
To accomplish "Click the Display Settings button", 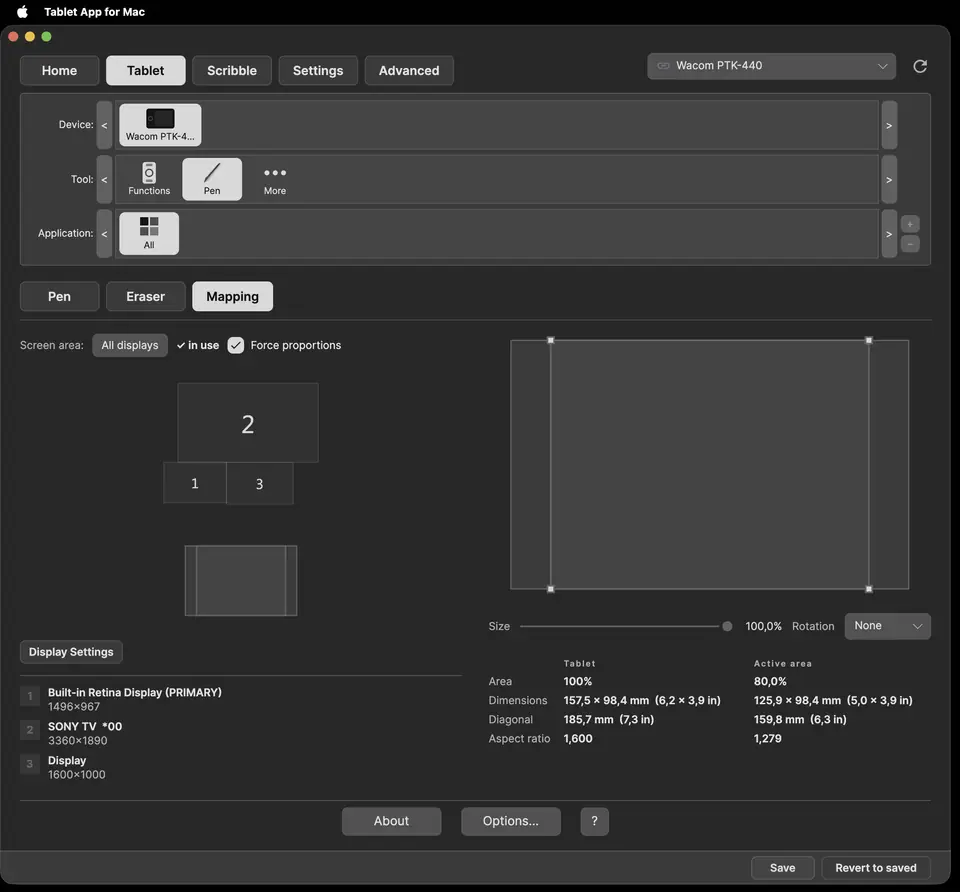I will click(71, 652).
